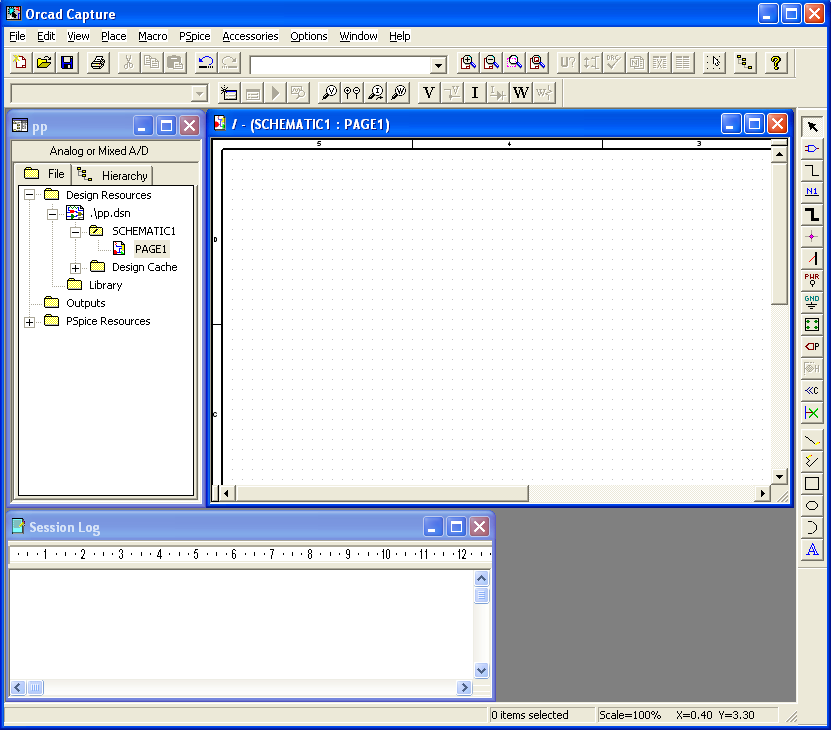The image size is (831, 730).
Task: Collapse the Design Resources folder
Action: (30, 195)
